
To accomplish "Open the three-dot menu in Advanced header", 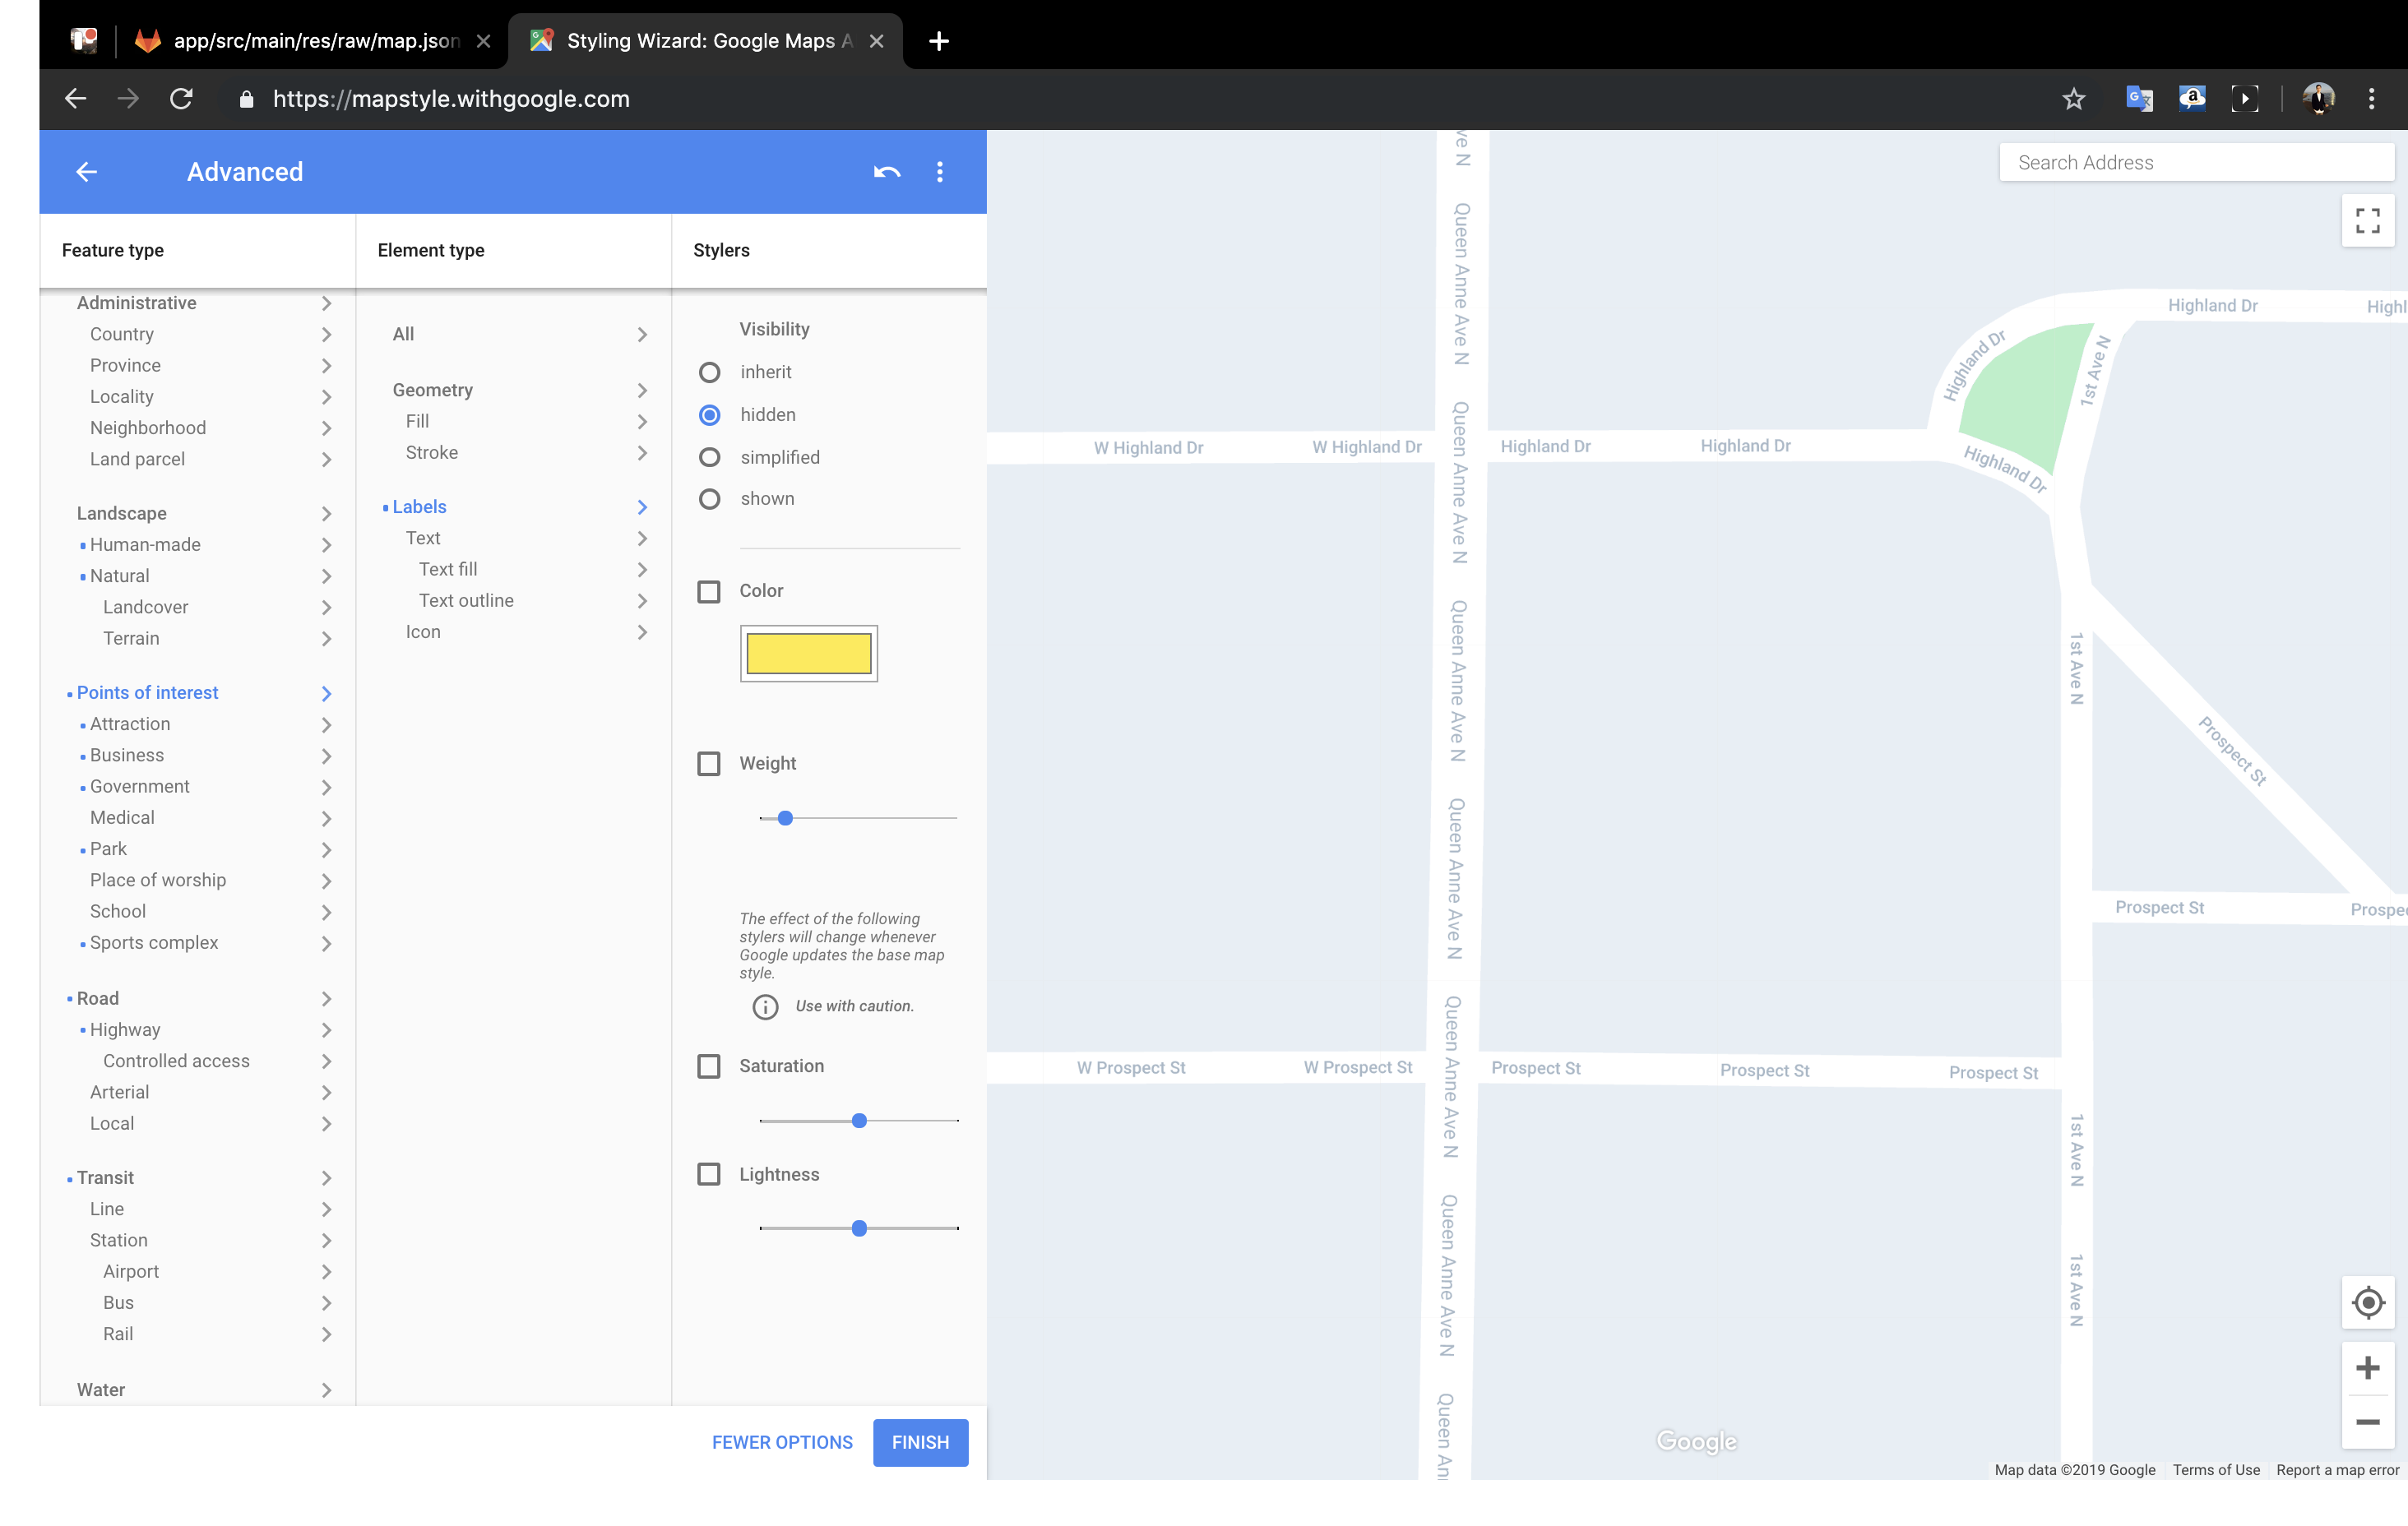I will pos(939,172).
